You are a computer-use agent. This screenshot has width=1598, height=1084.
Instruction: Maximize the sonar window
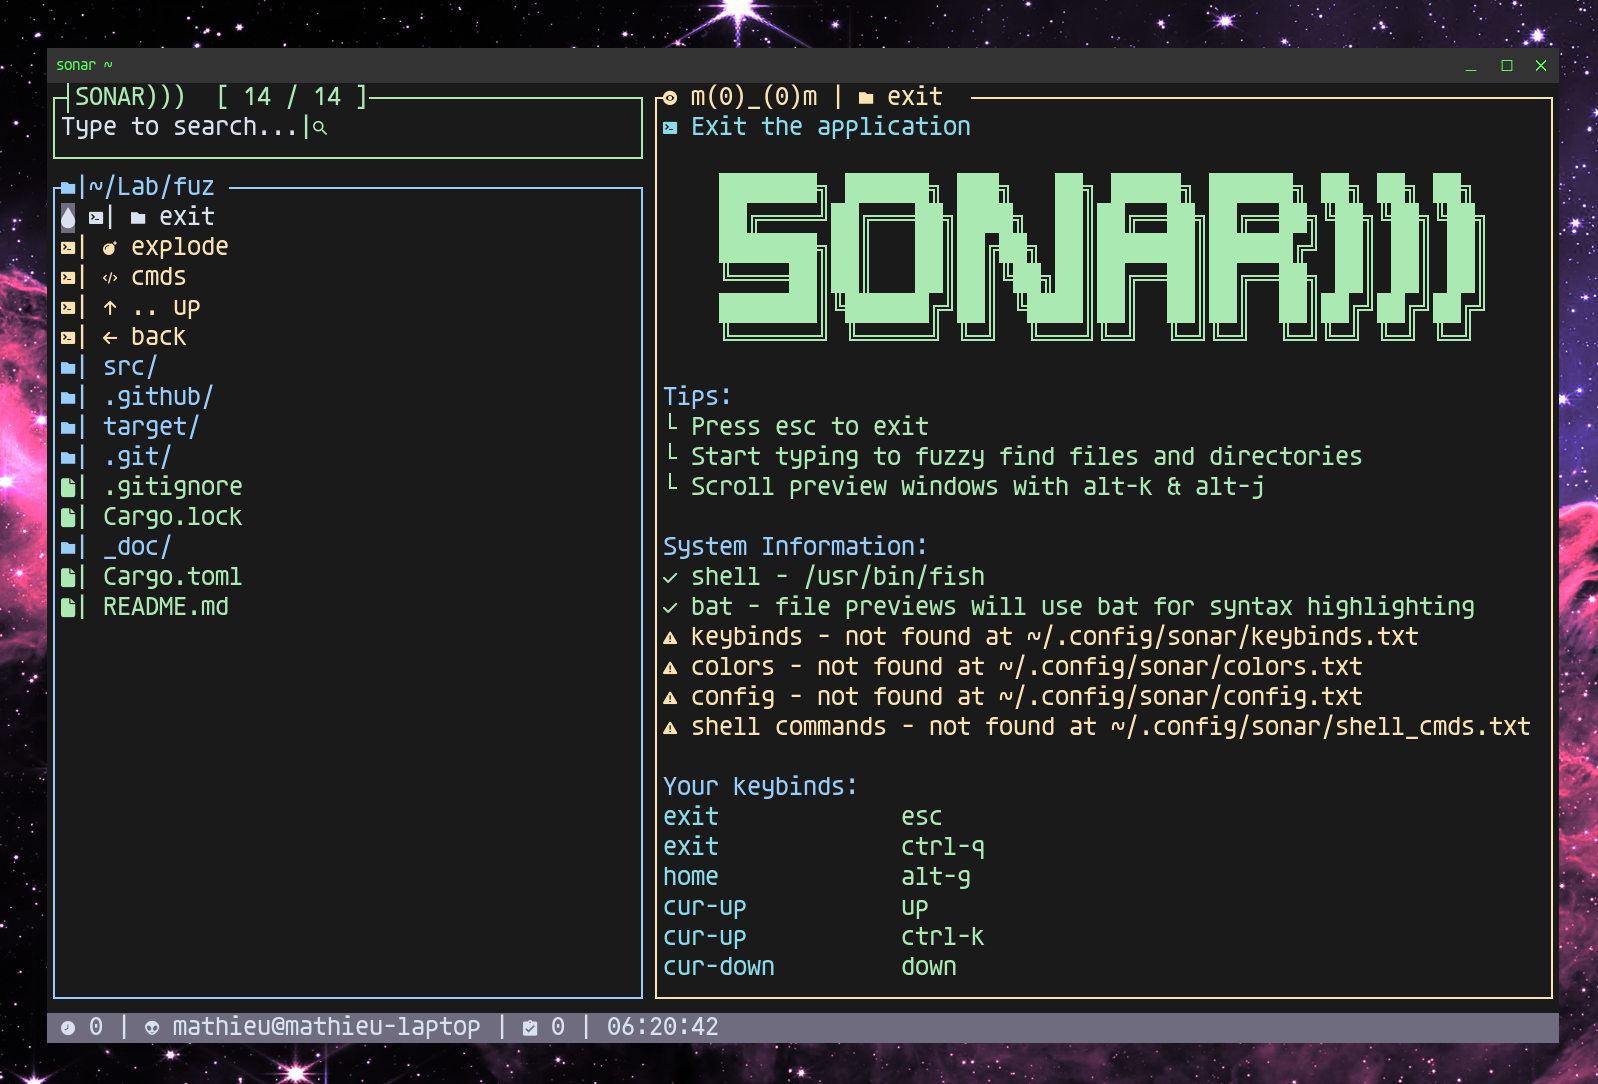[1506, 66]
